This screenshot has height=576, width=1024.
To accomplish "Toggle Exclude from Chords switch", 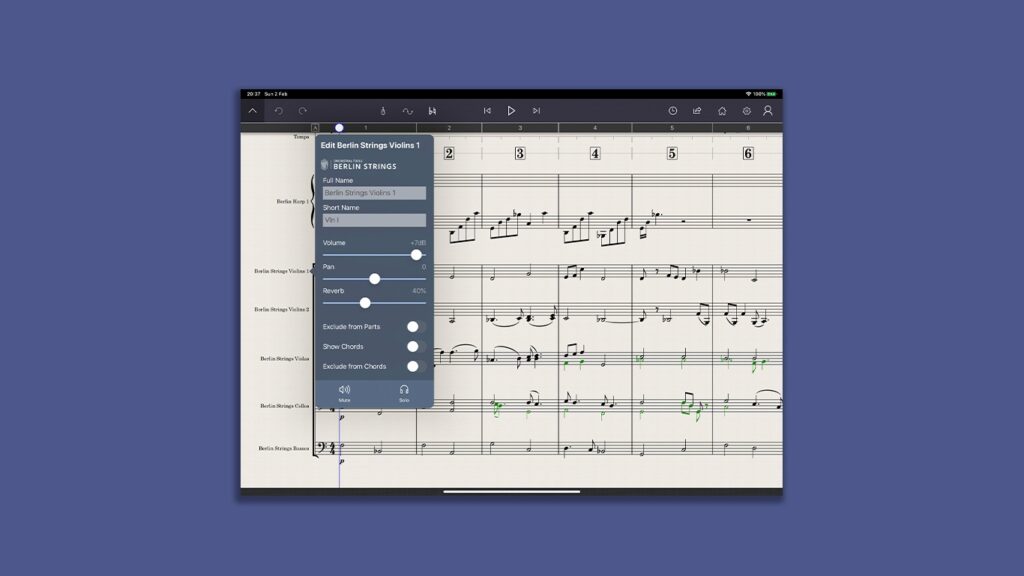I will [416, 366].
